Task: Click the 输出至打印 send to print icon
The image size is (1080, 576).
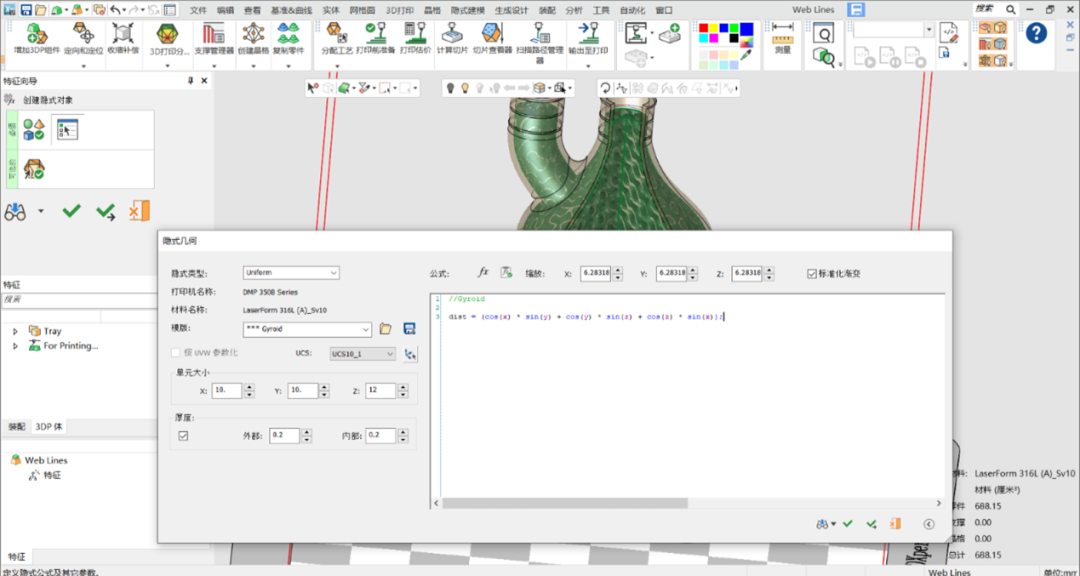Action: tap(588, 33)
